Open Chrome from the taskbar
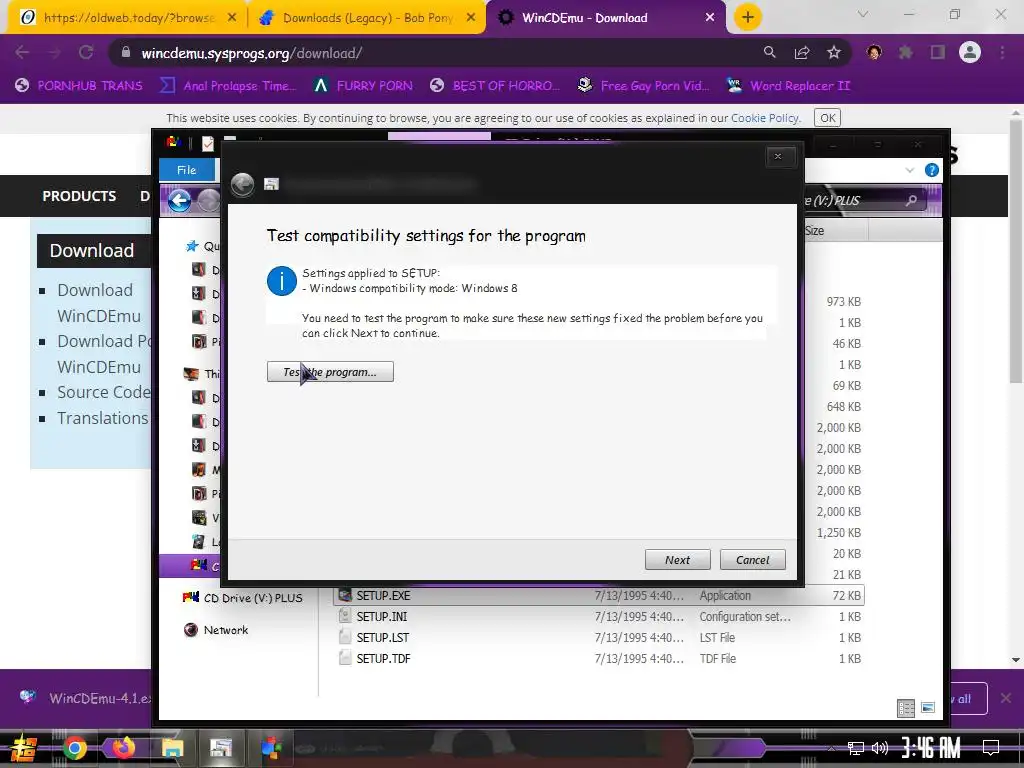The image size is (1024, 768). (74, 748)
